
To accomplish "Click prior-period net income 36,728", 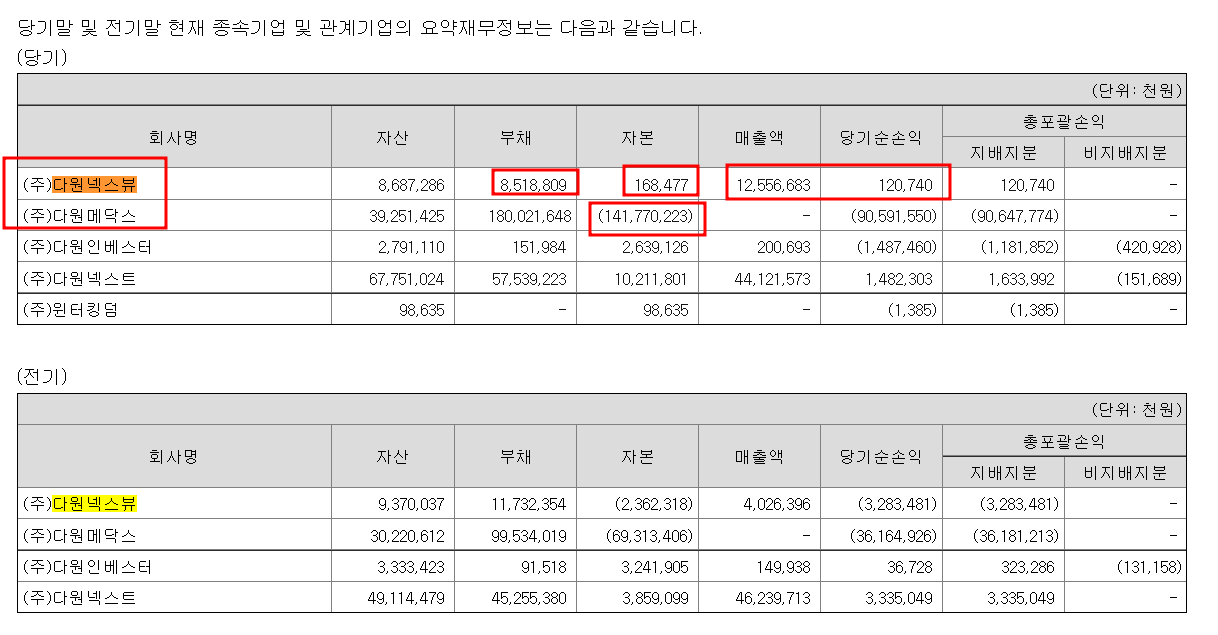I will click(x=910, y=567).
